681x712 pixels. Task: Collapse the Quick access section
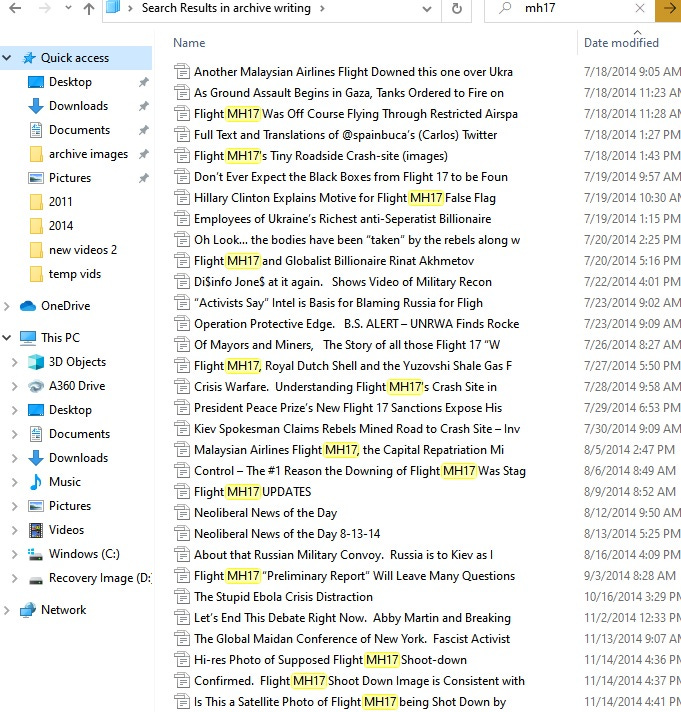7,58
